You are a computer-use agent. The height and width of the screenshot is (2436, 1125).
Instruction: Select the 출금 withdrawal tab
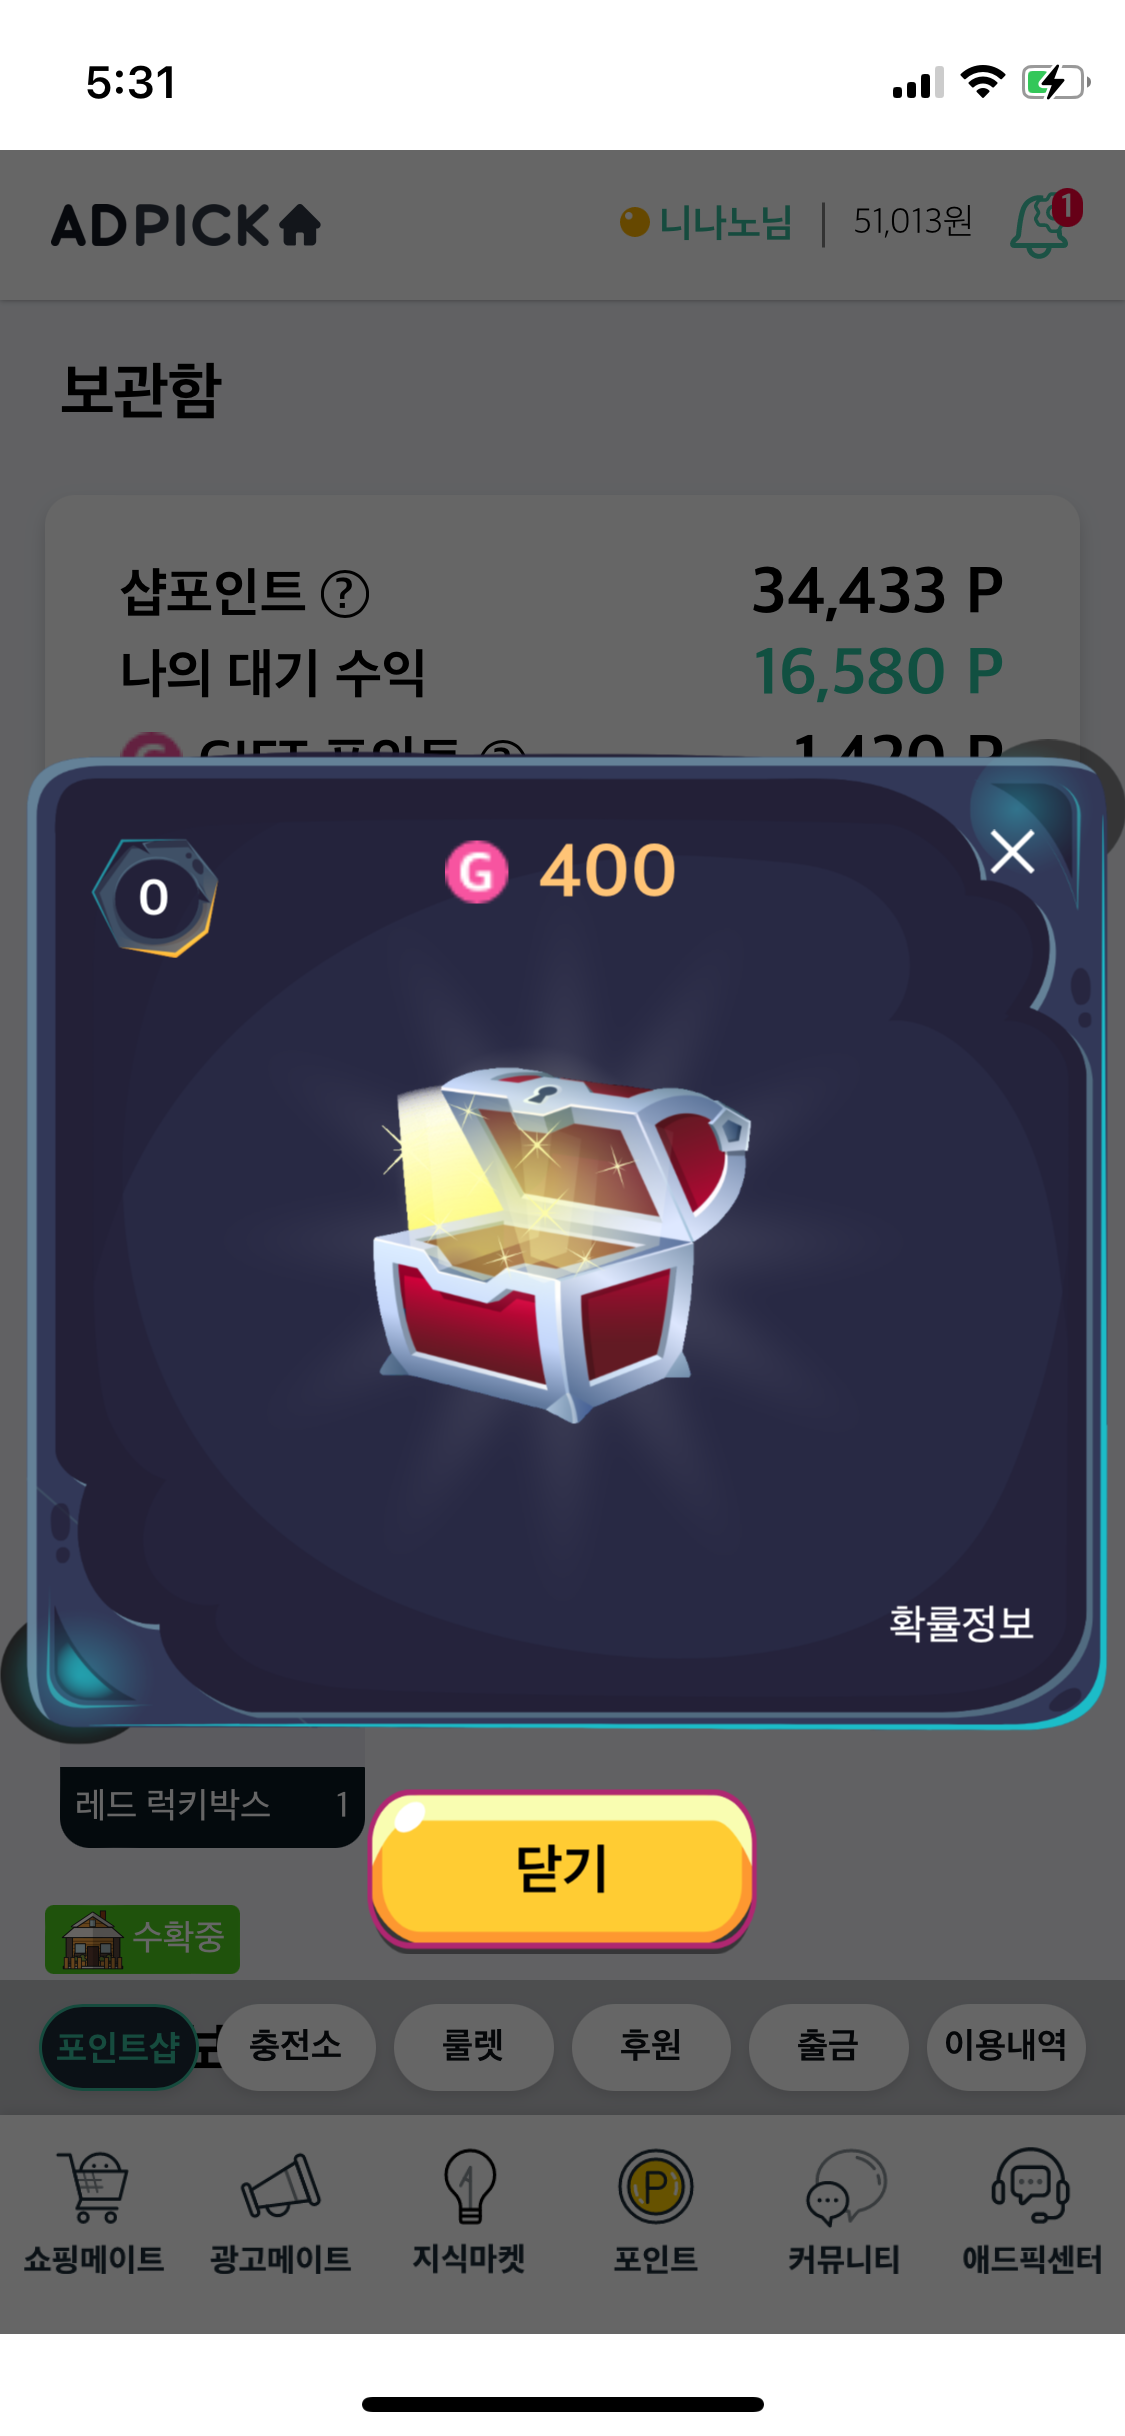tap(828, 2047)
